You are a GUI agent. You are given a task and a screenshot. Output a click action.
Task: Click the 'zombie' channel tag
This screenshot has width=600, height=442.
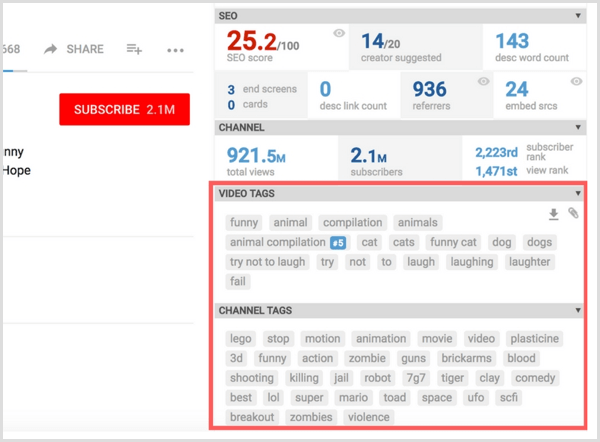[367, 358]
